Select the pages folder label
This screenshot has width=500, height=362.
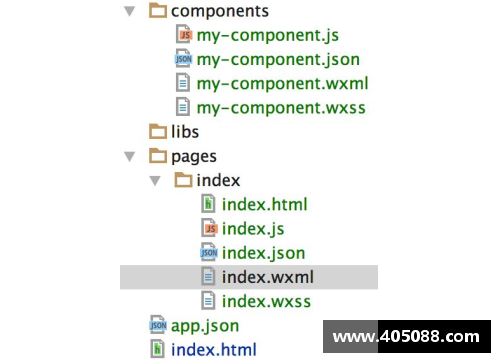194,157
